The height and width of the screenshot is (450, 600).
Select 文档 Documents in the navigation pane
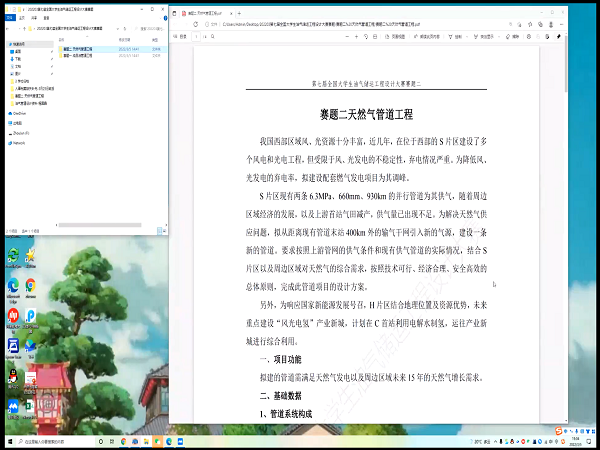(x=18, y=66)
